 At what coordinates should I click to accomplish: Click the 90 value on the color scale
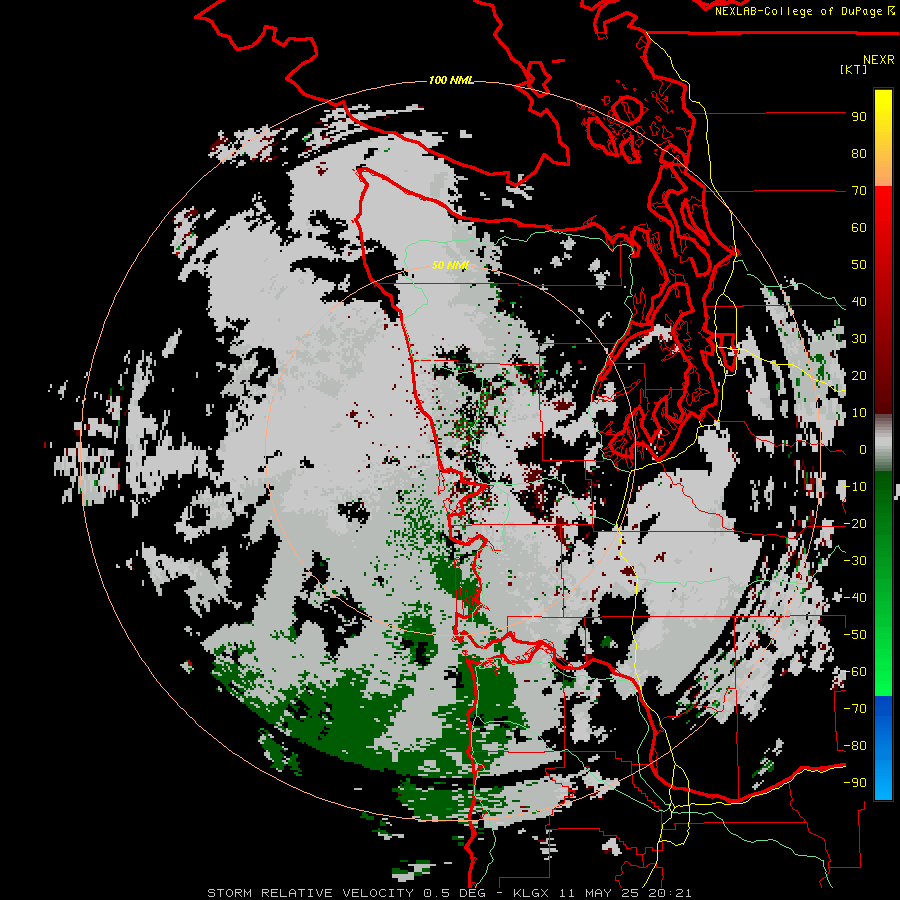coord(859,117)
